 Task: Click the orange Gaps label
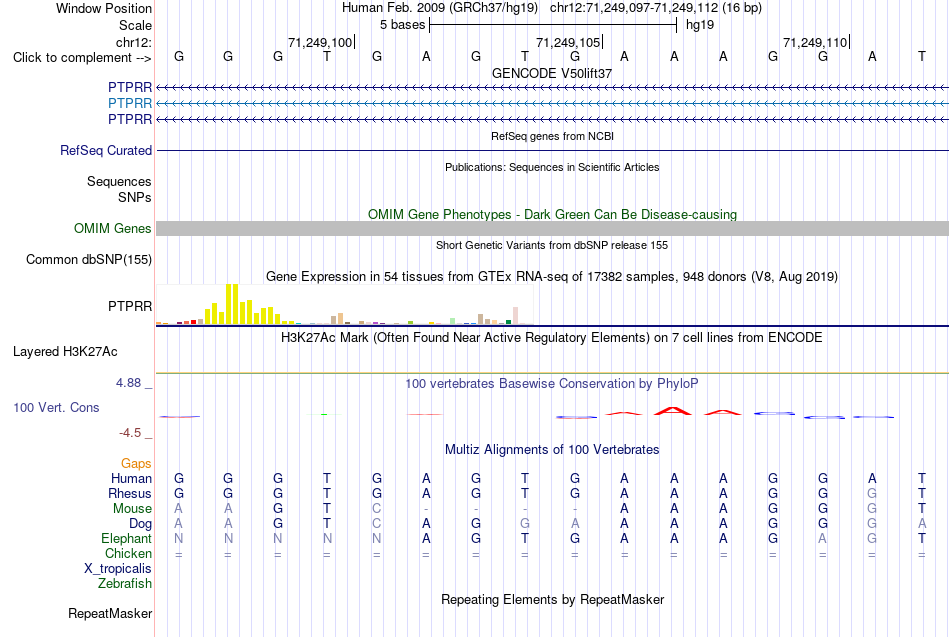pos(136,464)
